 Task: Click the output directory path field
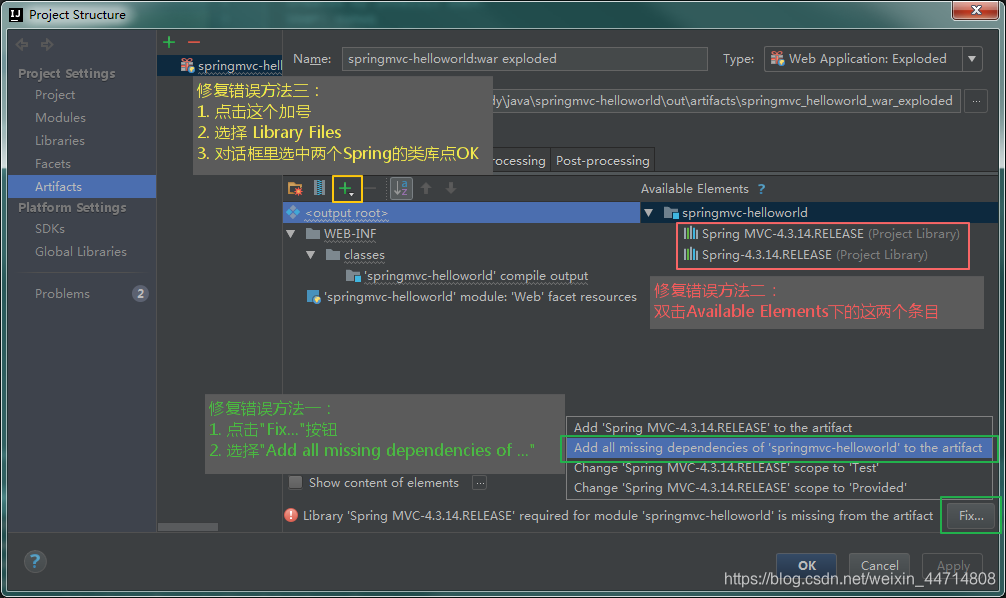point(726,101)
